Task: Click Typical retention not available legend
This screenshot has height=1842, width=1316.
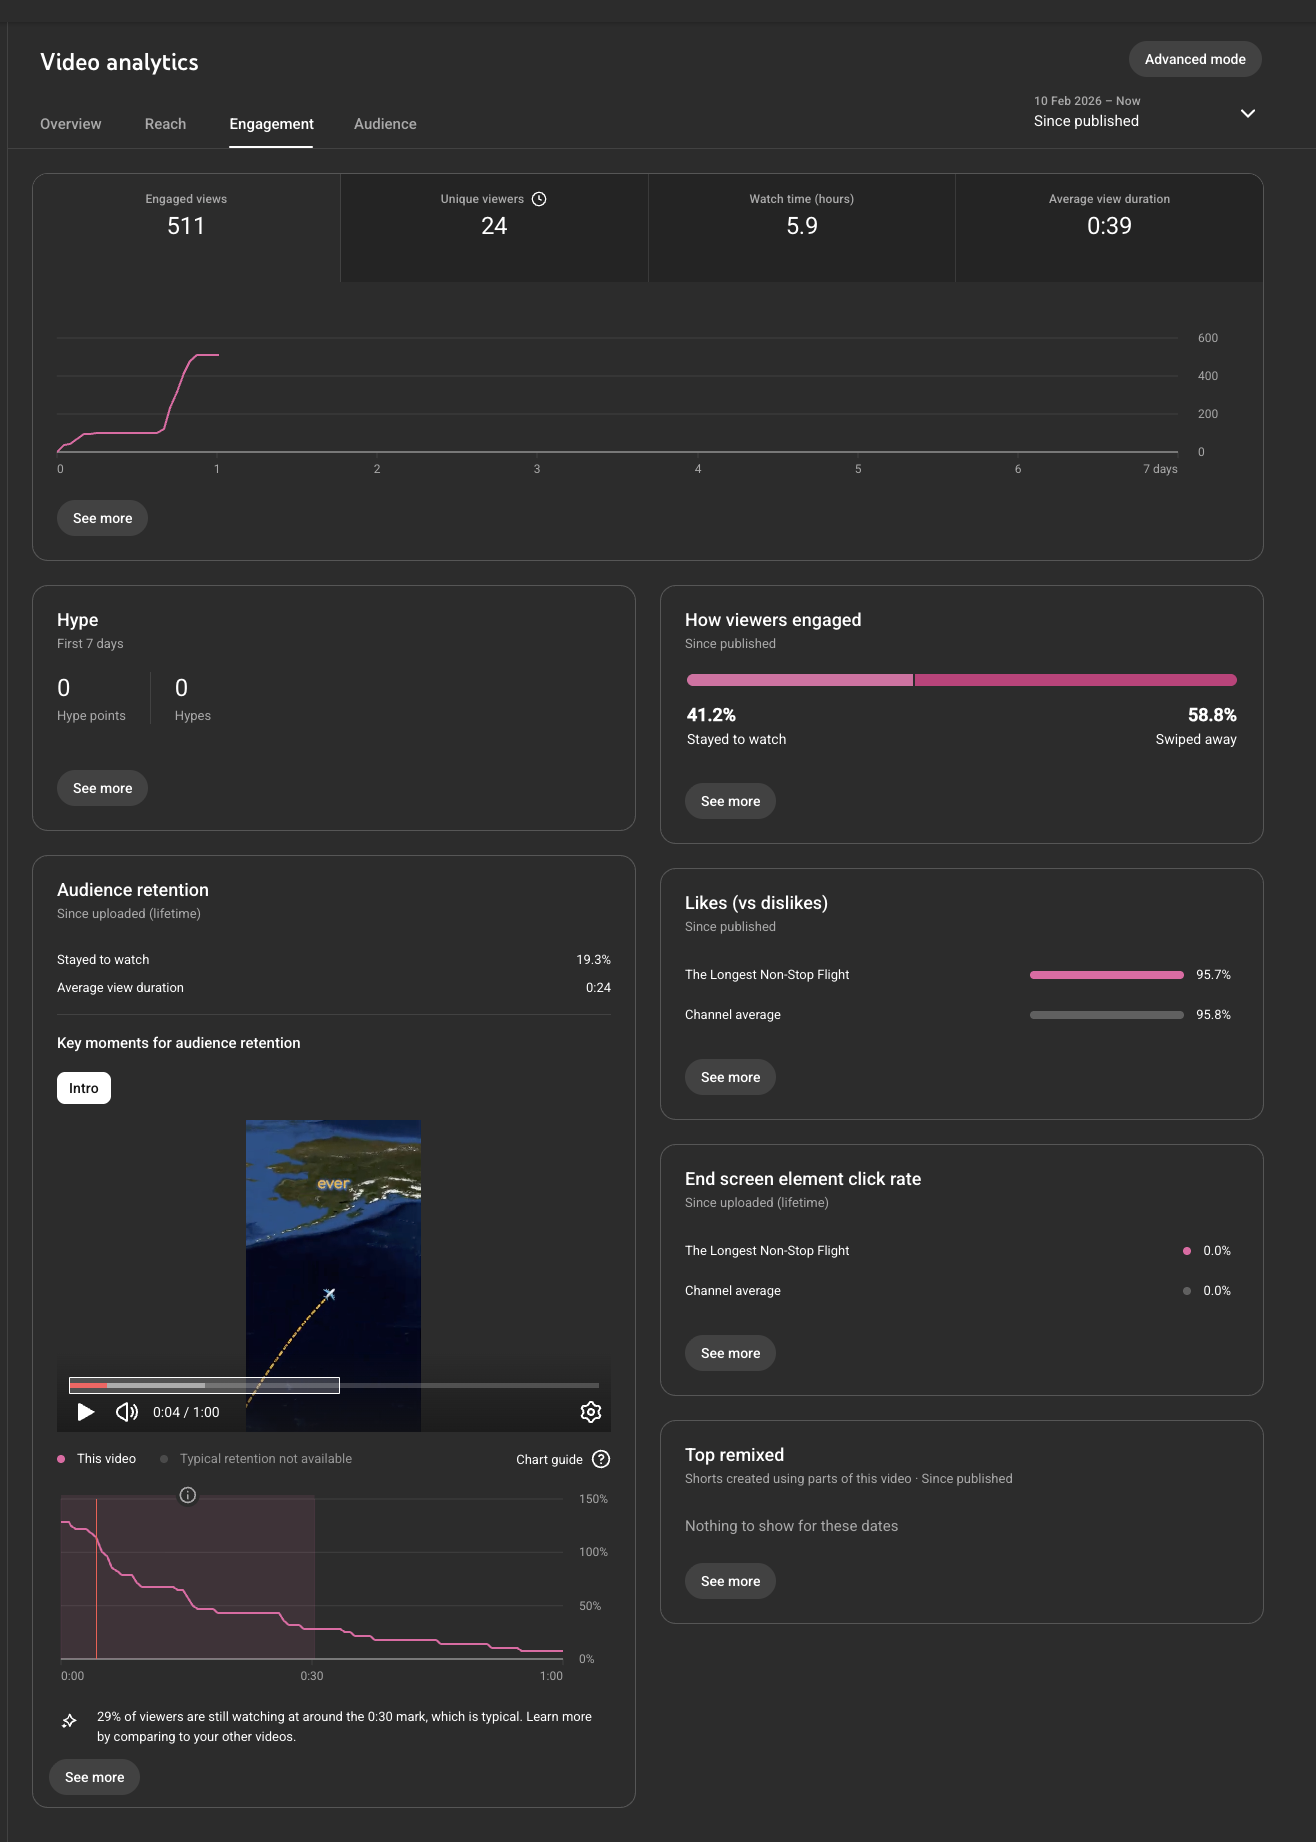Action: (x=257, y=1459)
